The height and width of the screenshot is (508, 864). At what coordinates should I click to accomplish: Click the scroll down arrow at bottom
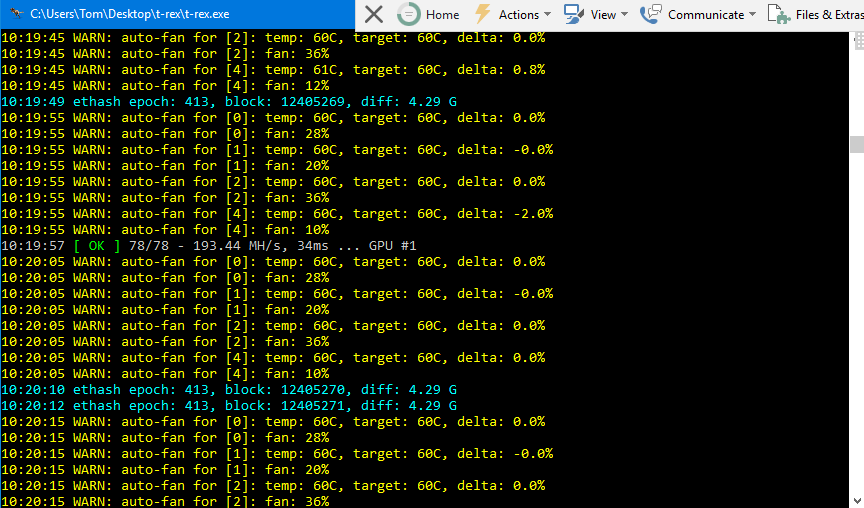(x=857, y=500)
